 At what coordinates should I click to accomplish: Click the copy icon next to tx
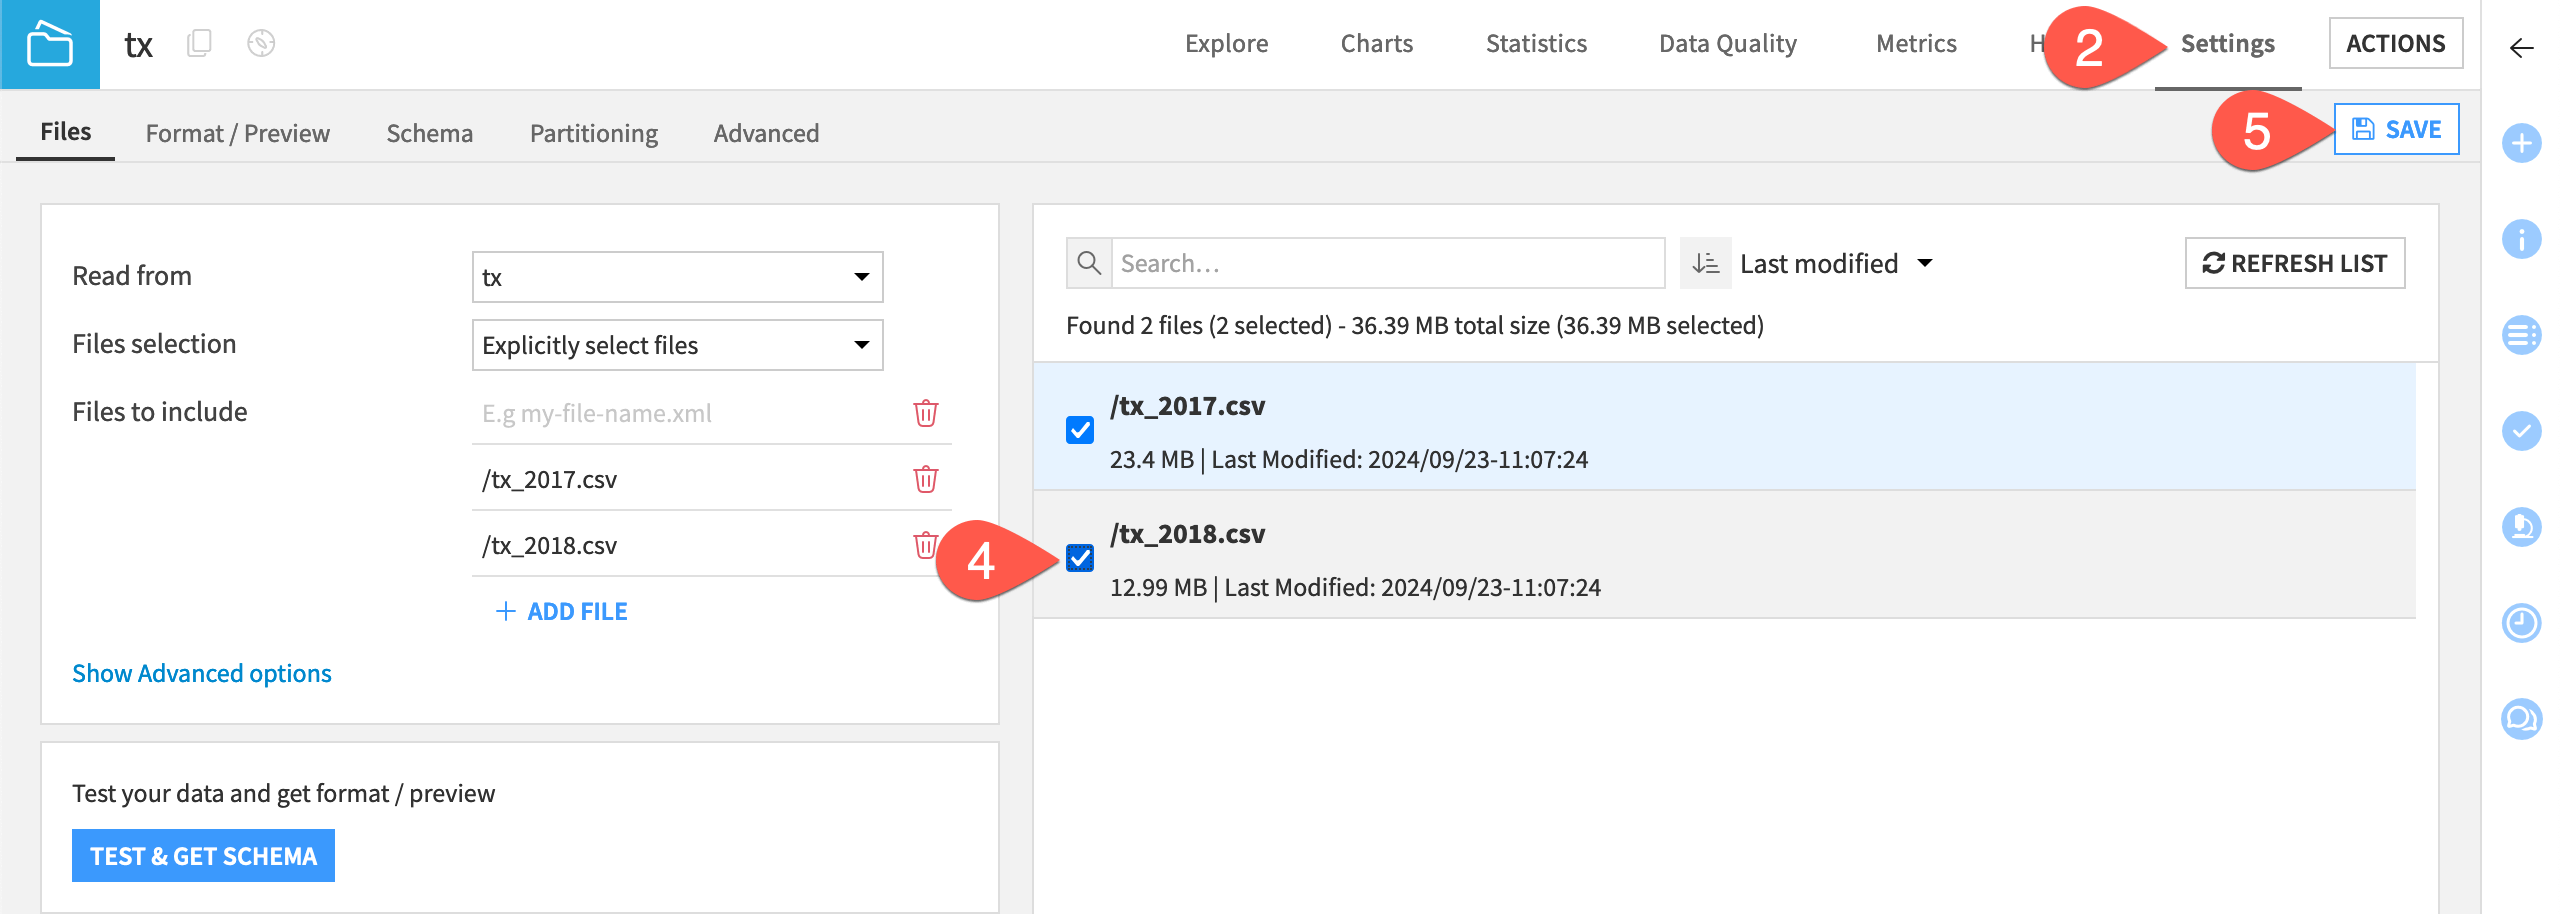coord(199,43)
